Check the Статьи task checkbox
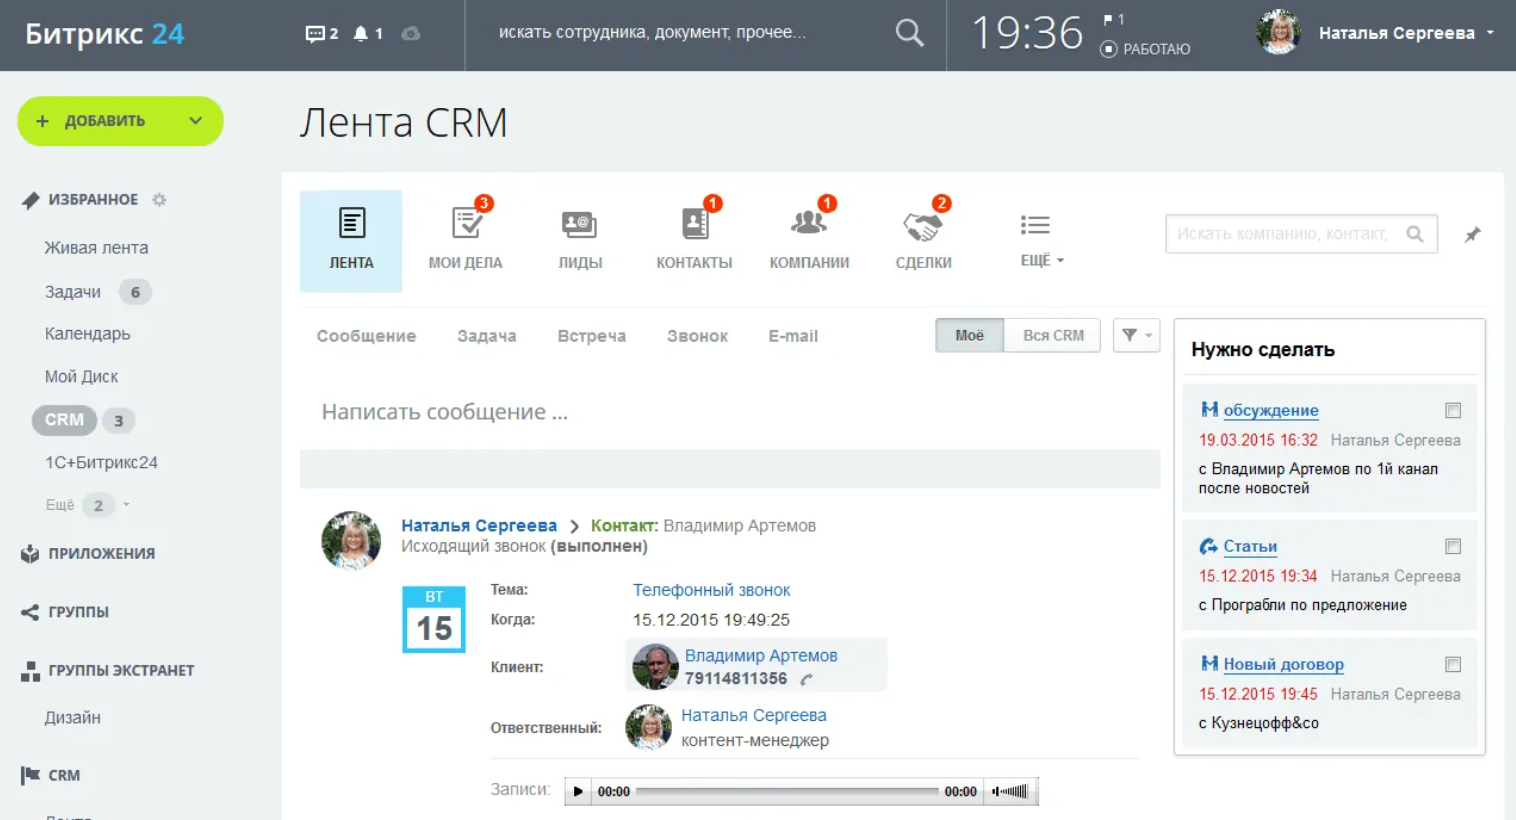 click(1453, 547)
